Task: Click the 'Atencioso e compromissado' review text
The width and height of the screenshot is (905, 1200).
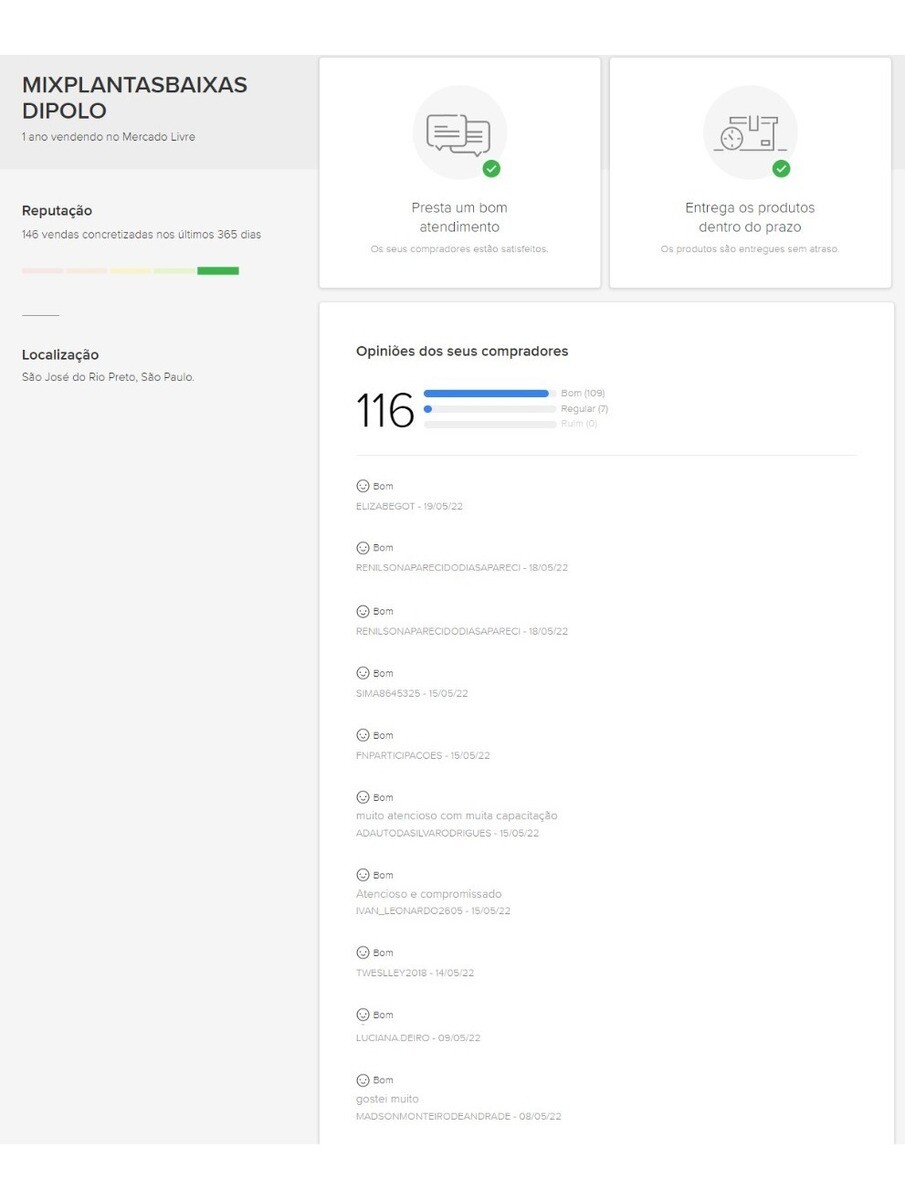Action: [428, 894]
